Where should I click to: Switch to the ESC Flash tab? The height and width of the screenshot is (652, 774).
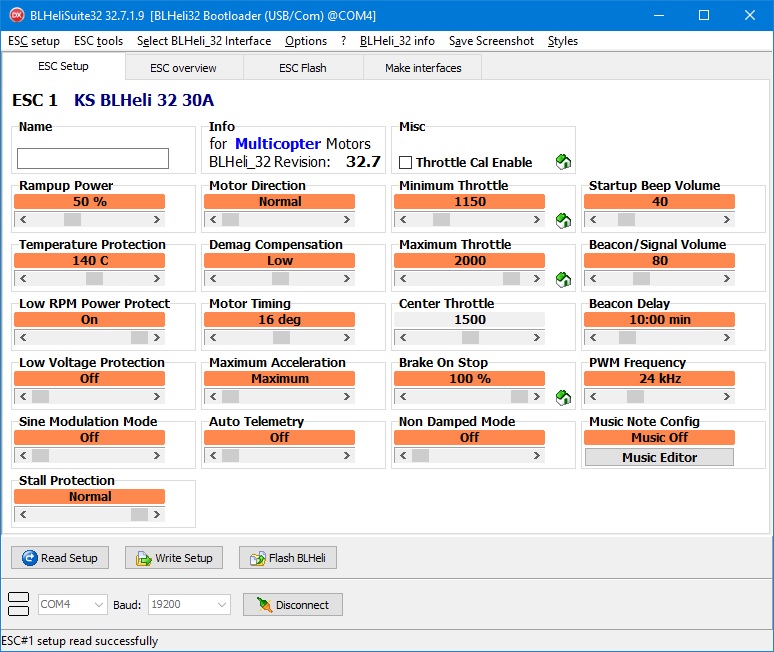(x=302, y=68)
